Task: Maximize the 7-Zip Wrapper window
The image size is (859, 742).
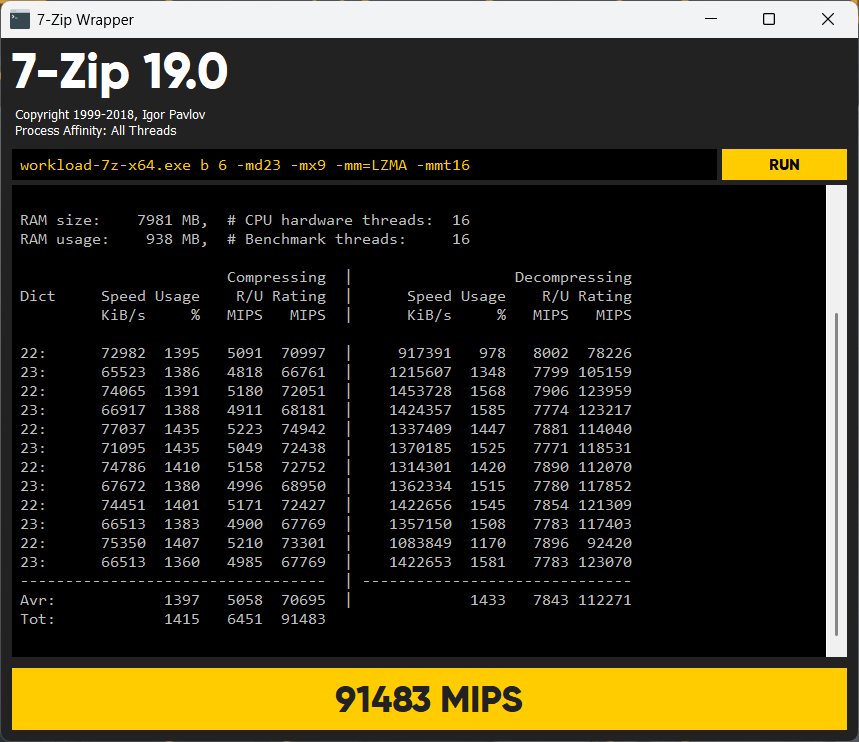Action: click(x=769, y=19)
